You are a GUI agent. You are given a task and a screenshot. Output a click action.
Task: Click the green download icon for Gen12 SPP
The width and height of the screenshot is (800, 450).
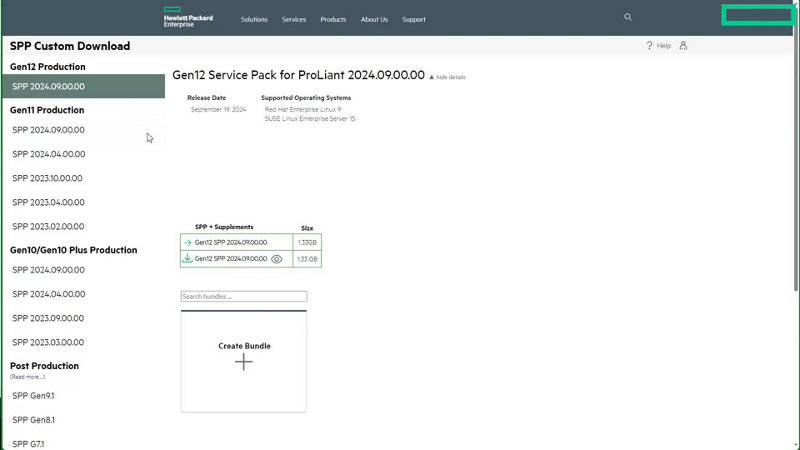click(187, 258)
